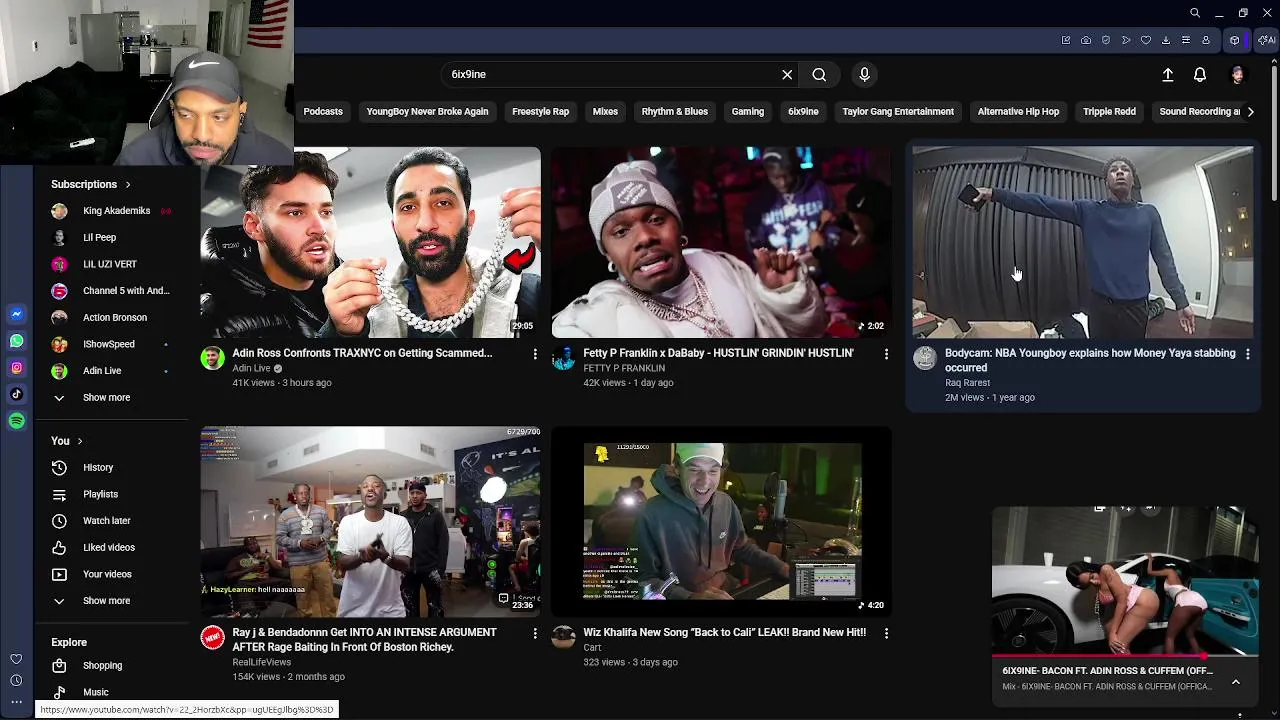
Task: Open the Raq Rarest channel link
Action: [x=967, y=383]
